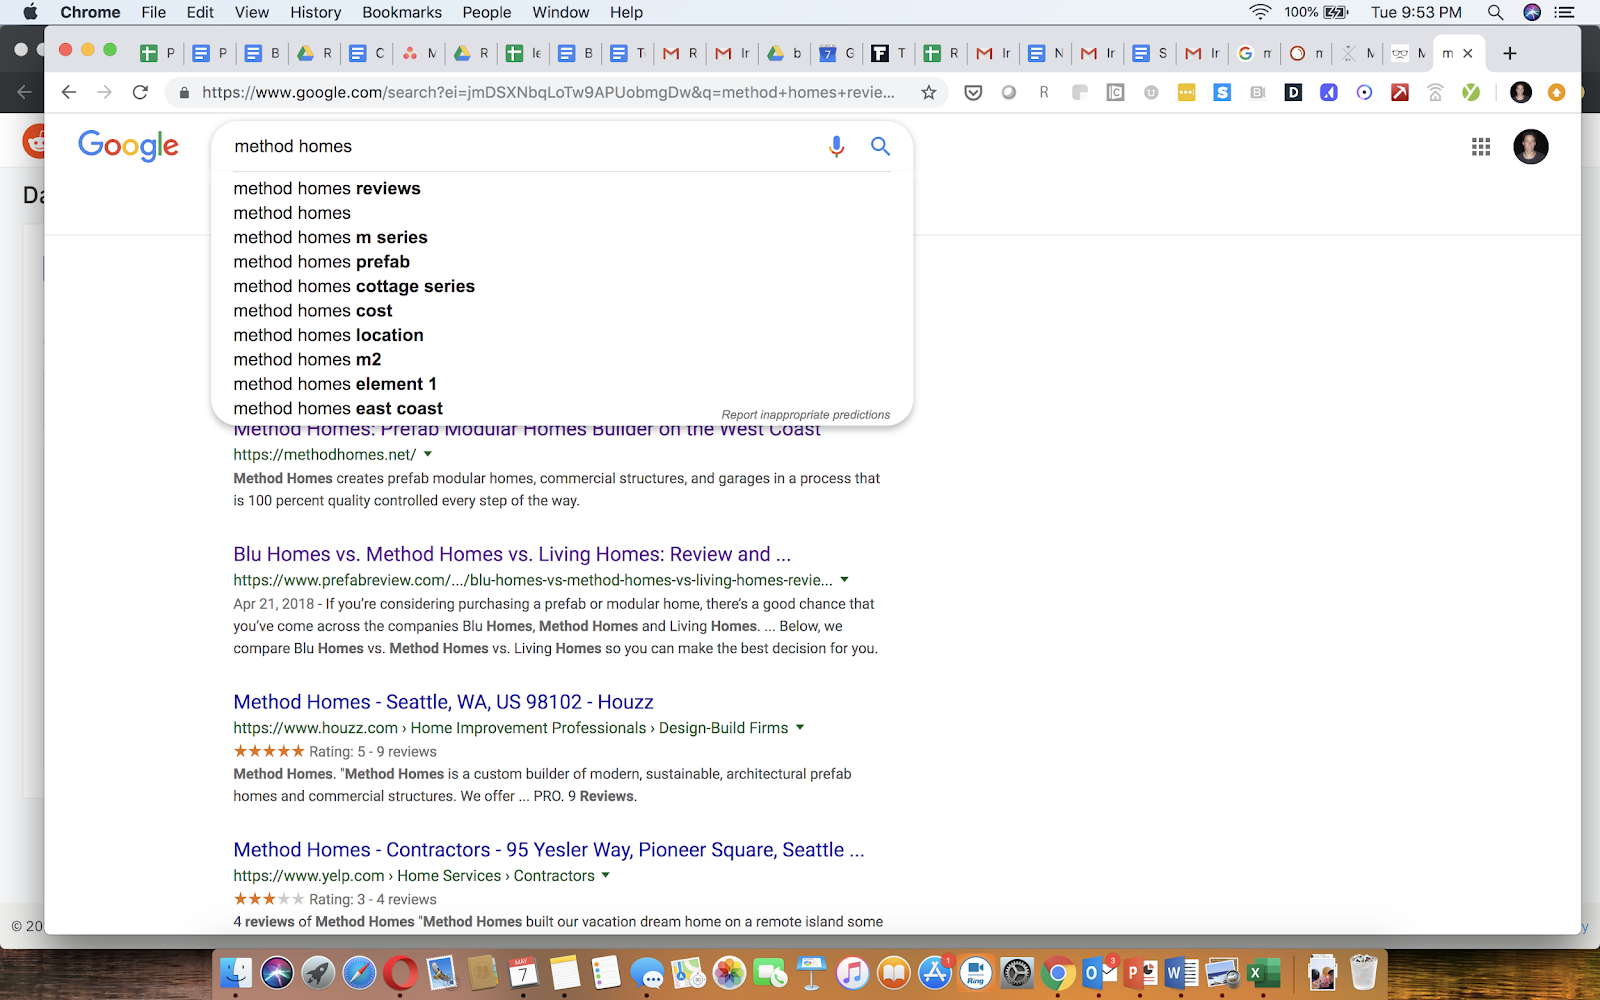Open App Store from the Dock
1600x1000 pixels.
click(935, 972)
